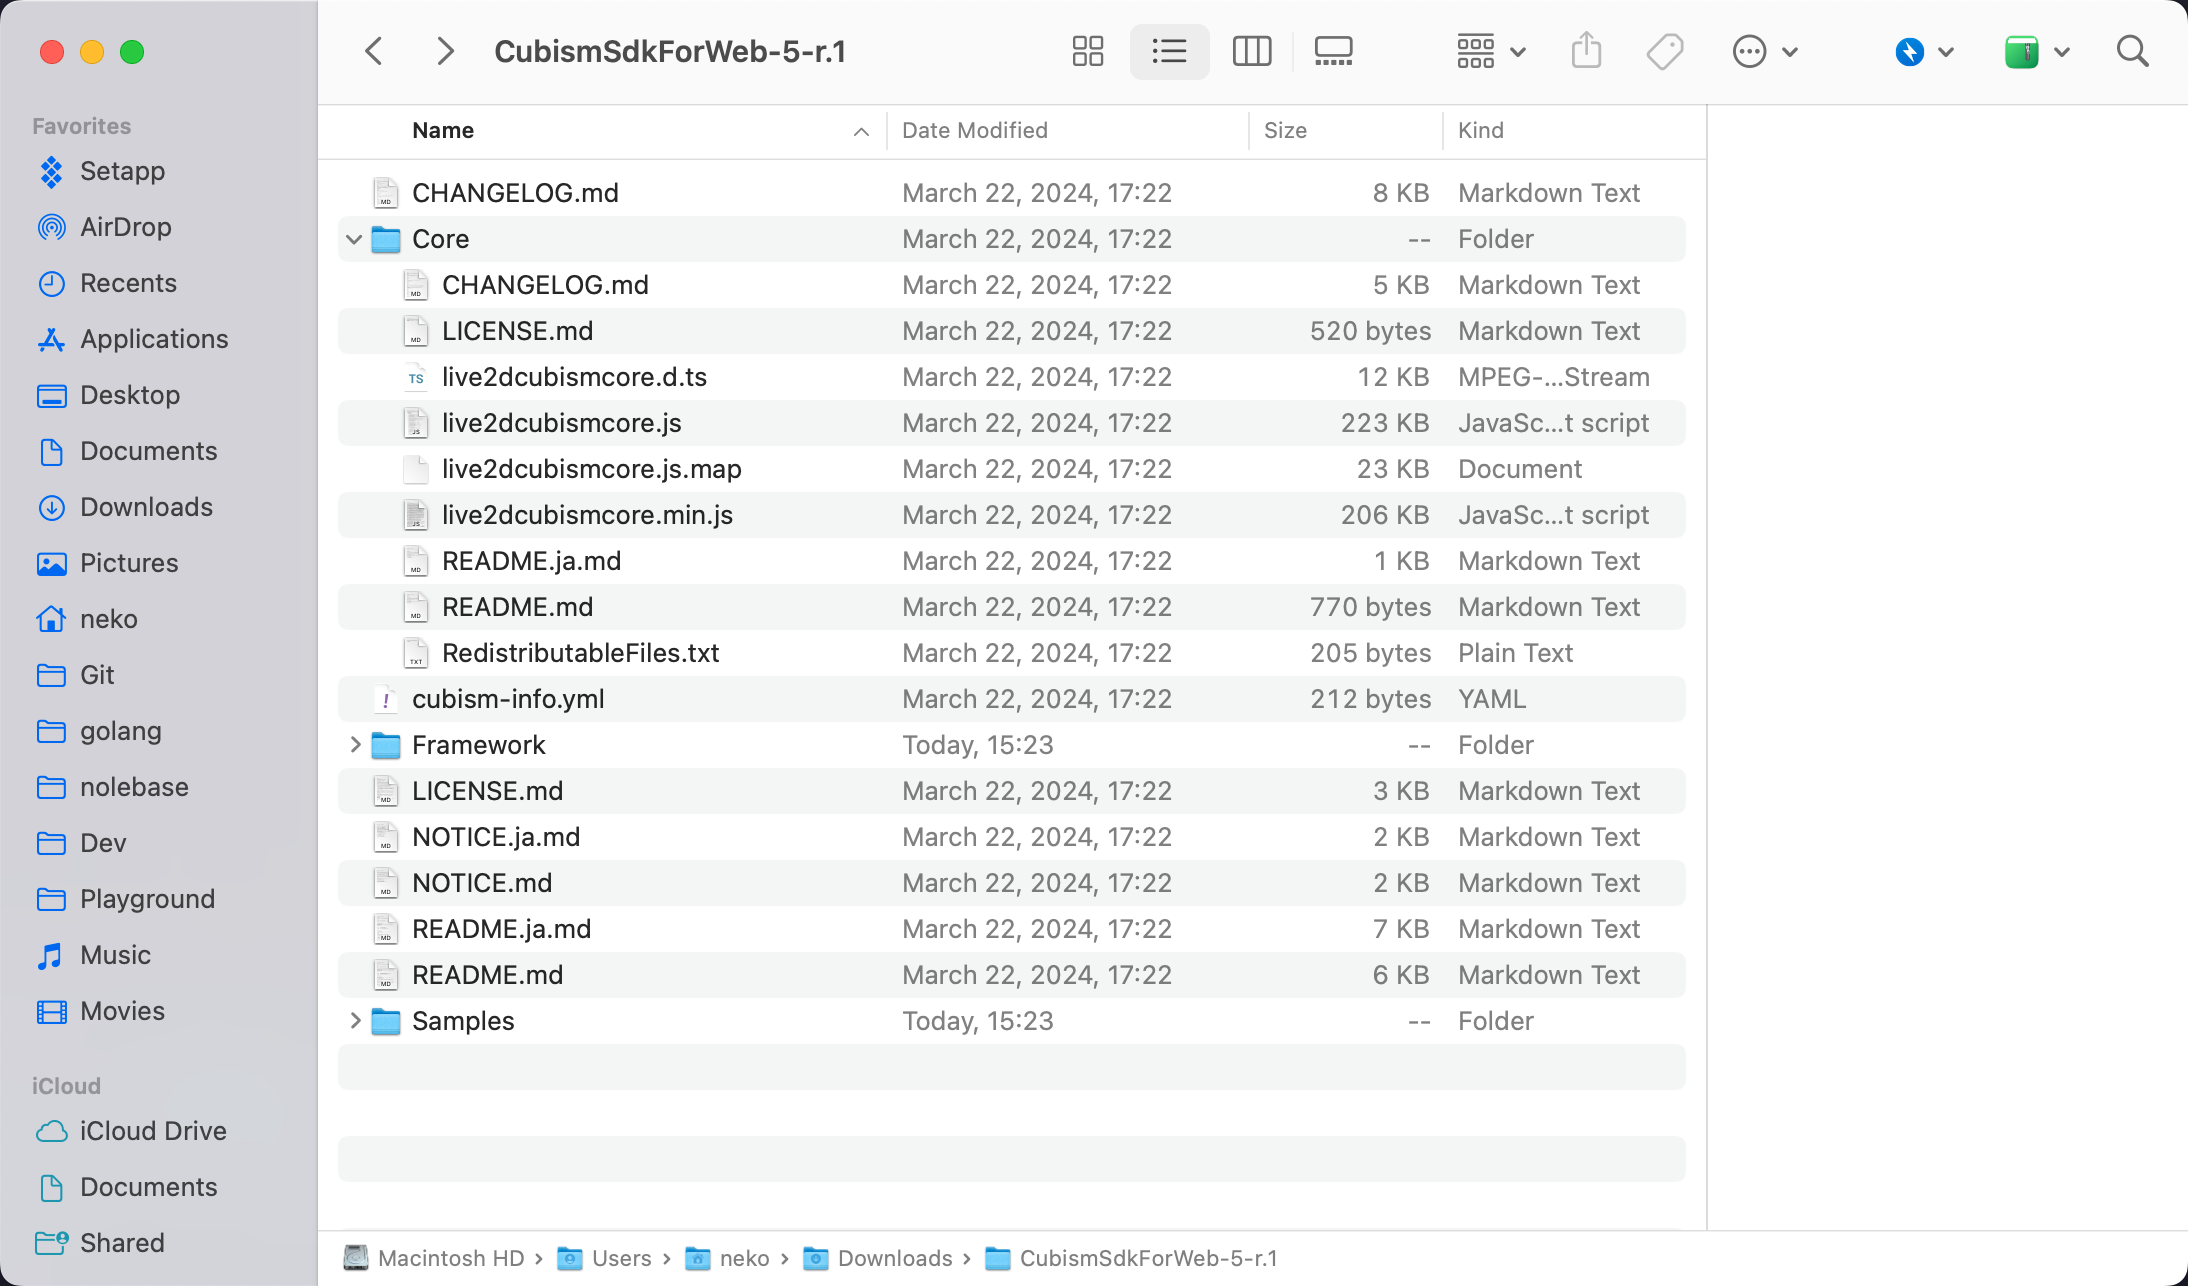Open the search magnifier
This screenshot has width=2188, height=1286.
[2132, 51]
